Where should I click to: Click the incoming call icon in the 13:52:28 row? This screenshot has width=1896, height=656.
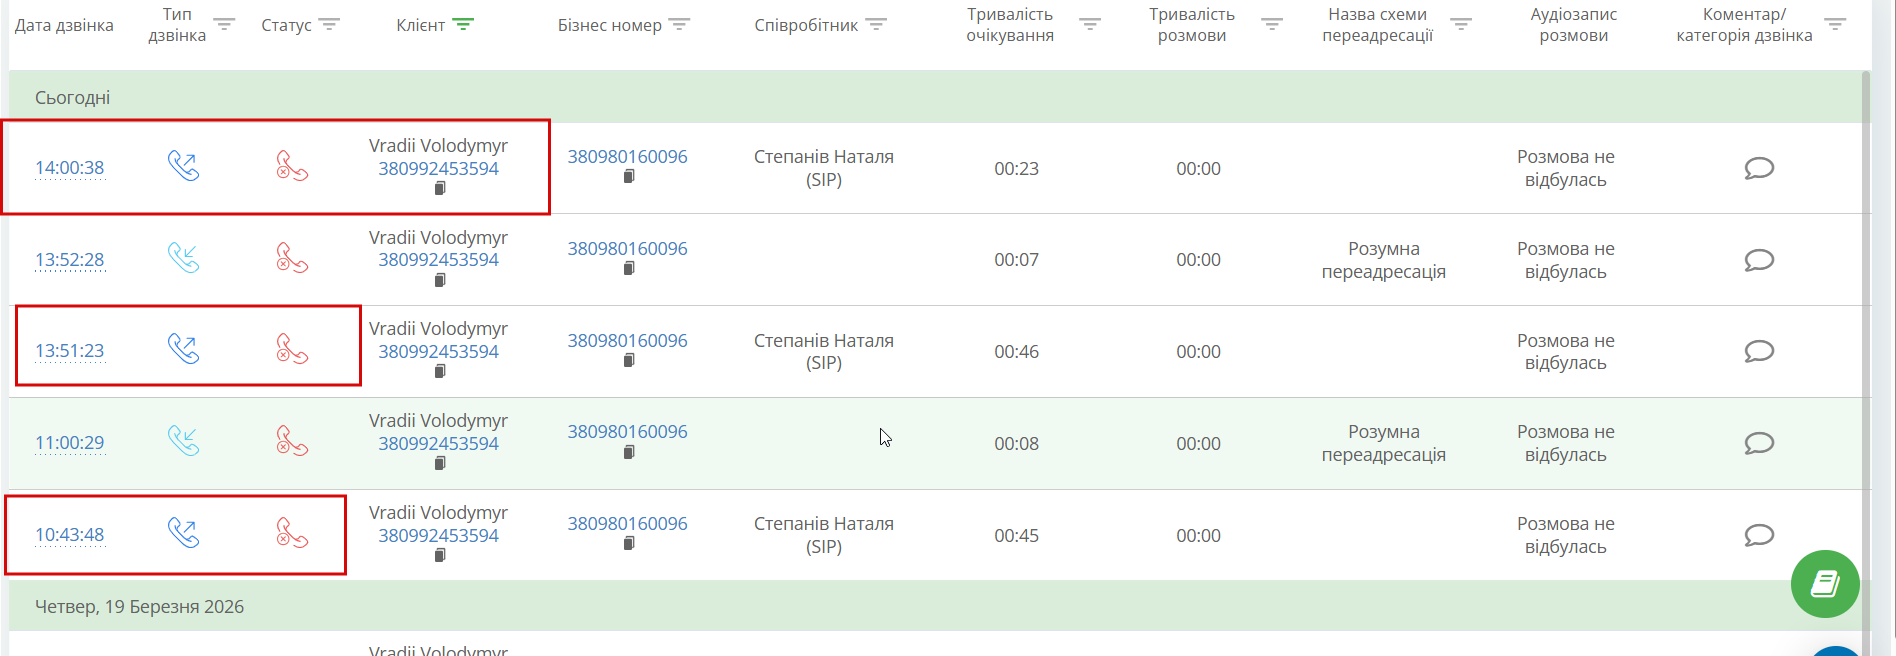pyautogui.click(x=183, y=258)
